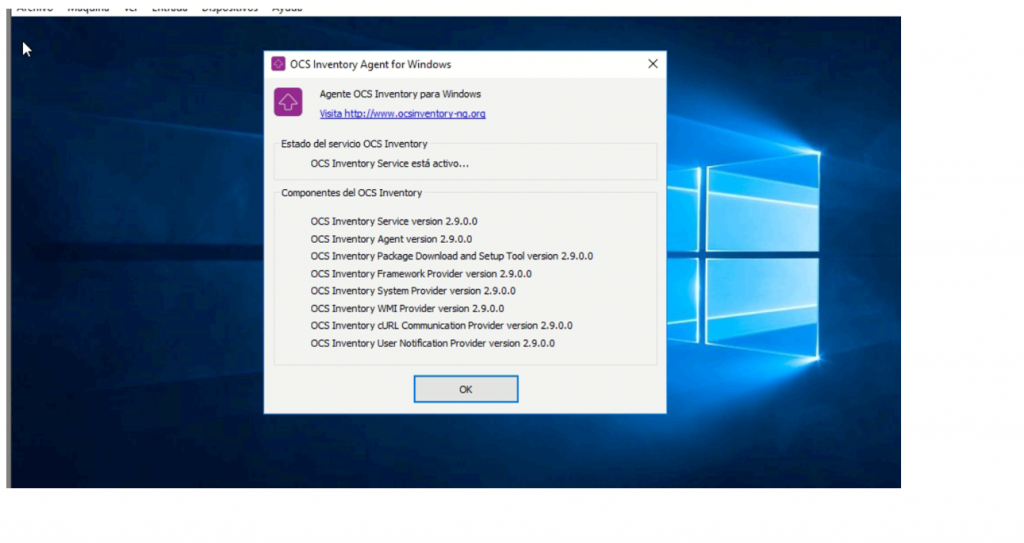This screenshot has width=1024, height=543.
Task: Click the WMI Provider version line
Action: [x=408, y=308]
